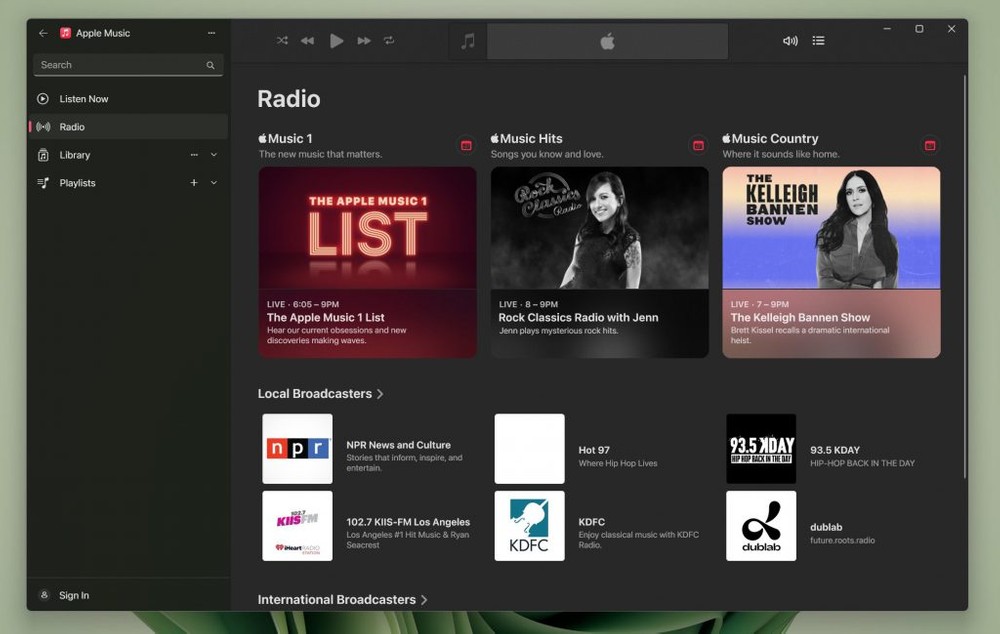The image size is (1000, 634).
Task: Select 93.5 KDAY station title
Action: pyautogui.click(x=835, y=450)
